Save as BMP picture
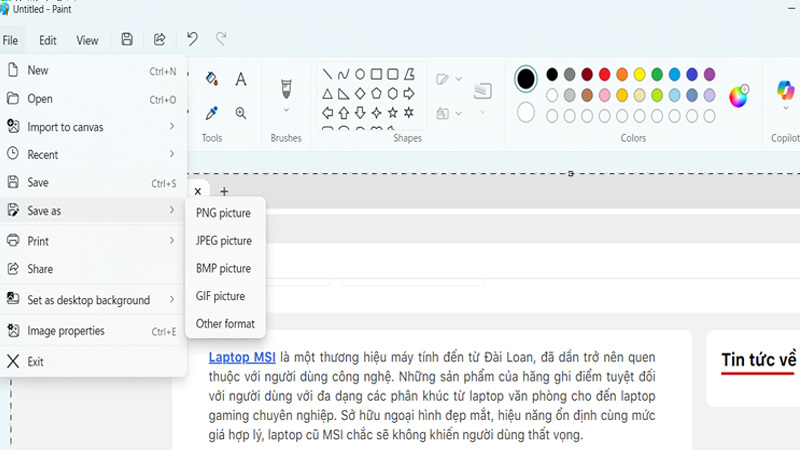Viewport: 800px width, 450px height. click(x=225, y=268)
